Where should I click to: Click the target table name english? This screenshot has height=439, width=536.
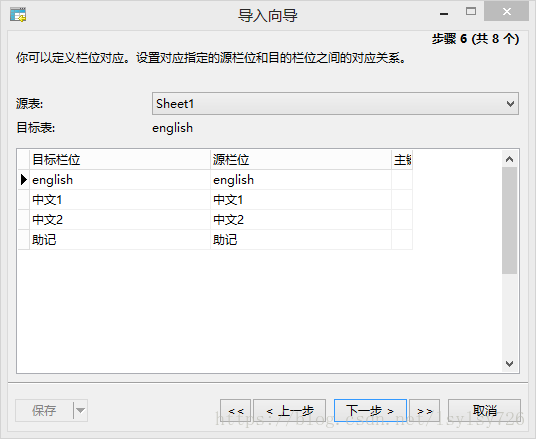(x=172, y=128)
